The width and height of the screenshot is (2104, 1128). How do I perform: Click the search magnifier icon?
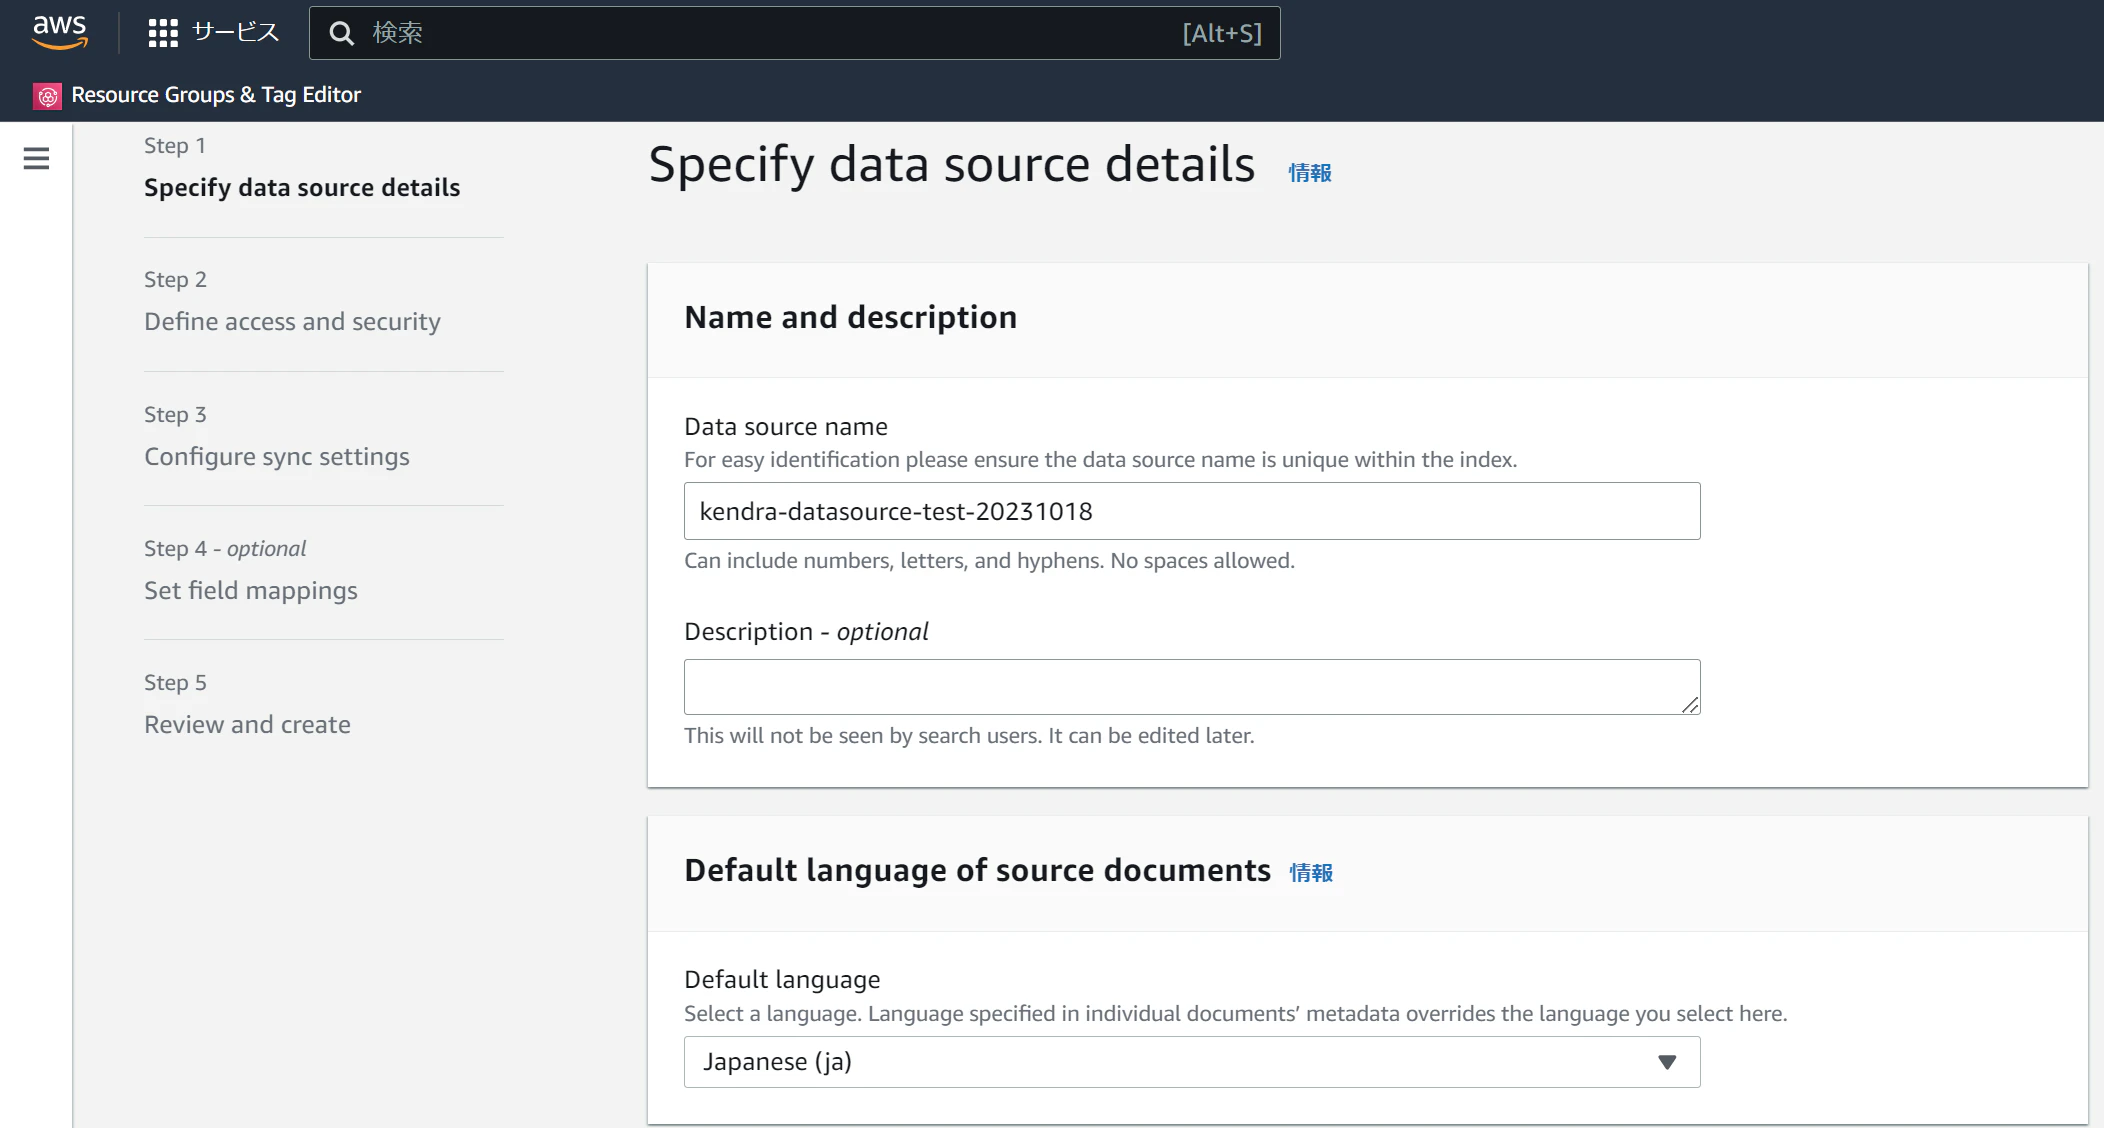342,33
